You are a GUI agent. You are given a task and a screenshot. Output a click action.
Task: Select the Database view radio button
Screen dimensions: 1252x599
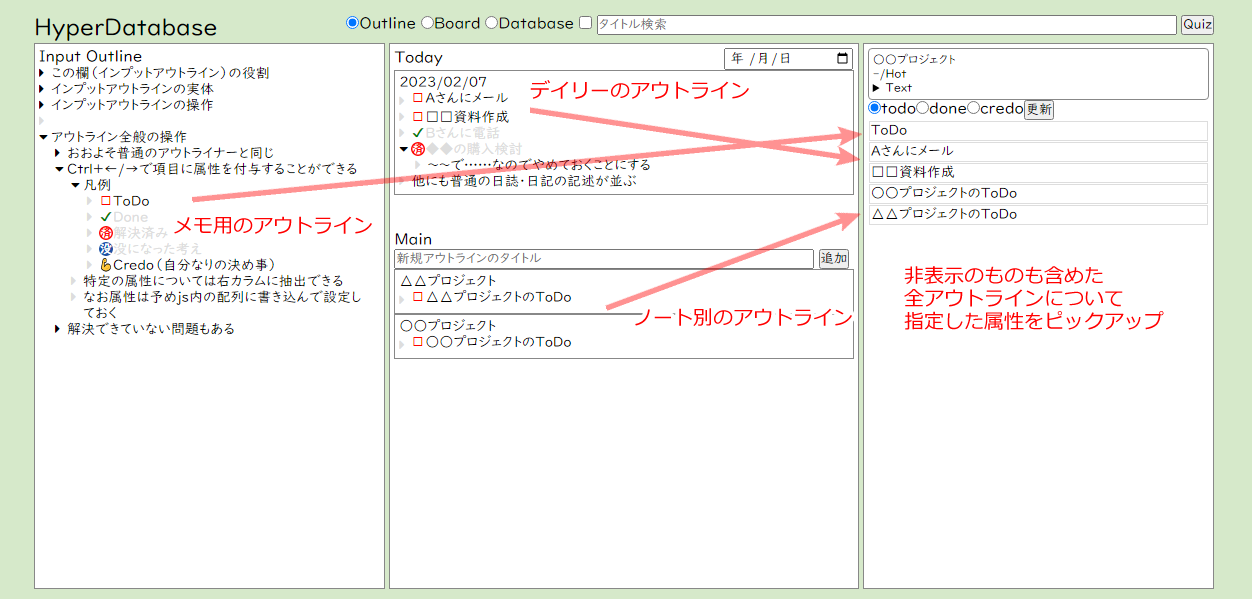click(491, 23)
